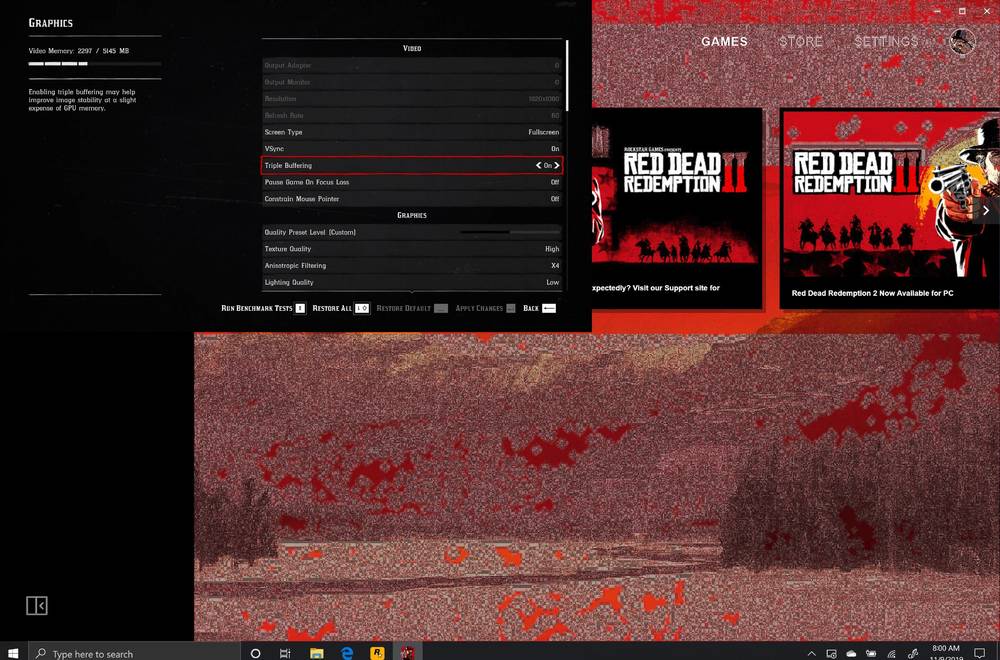Open the Rockstar Games Launcher taskbar icon
Screen dimensions: 1000x660
[378, 653]
